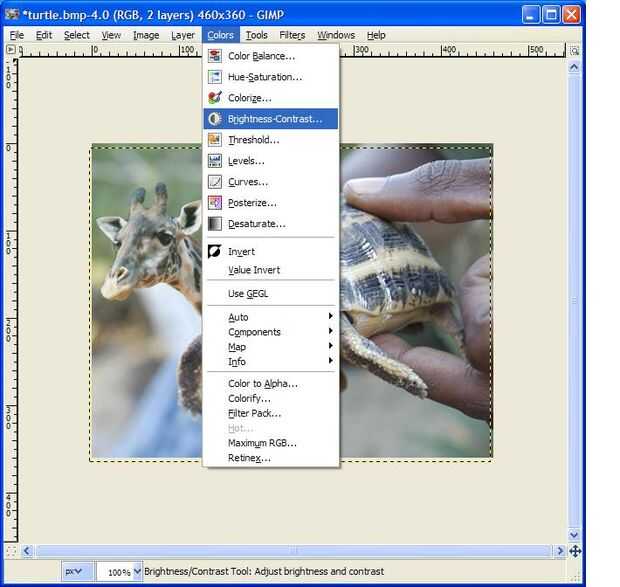Open the px unit dropdown

point(78,572)
